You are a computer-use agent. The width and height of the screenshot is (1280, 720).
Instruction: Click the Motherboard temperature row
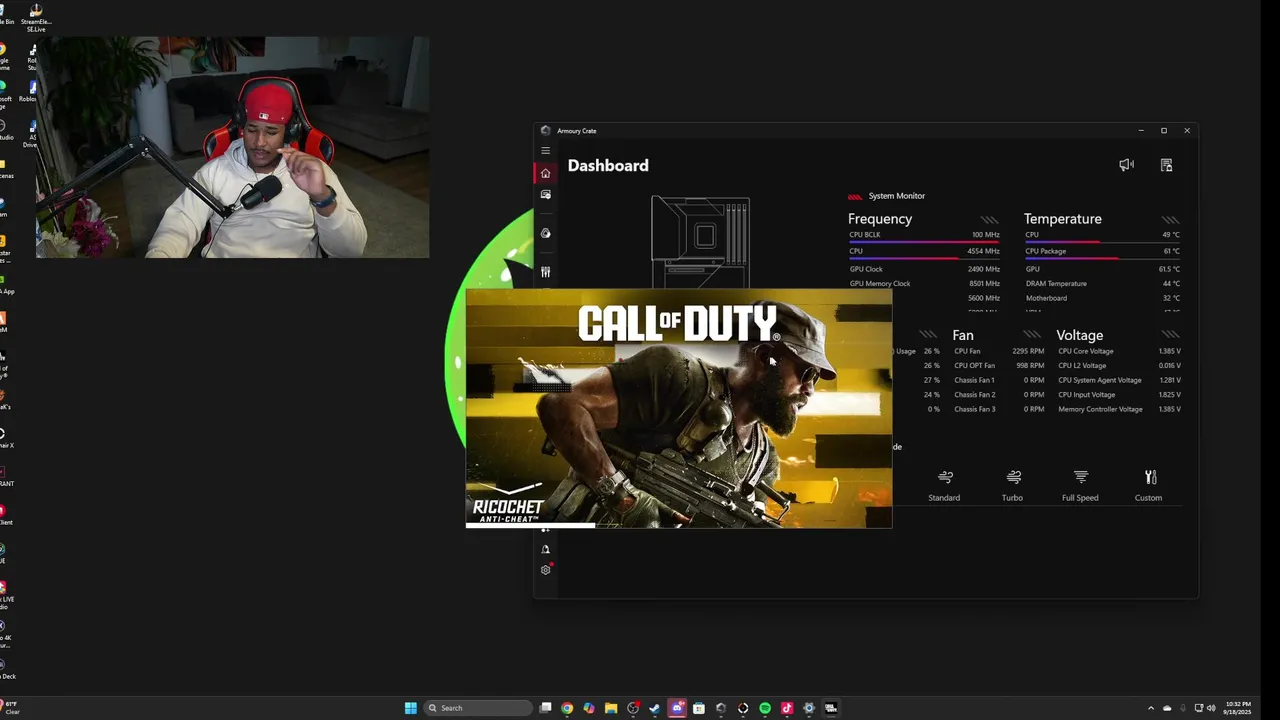(1102, 298)
